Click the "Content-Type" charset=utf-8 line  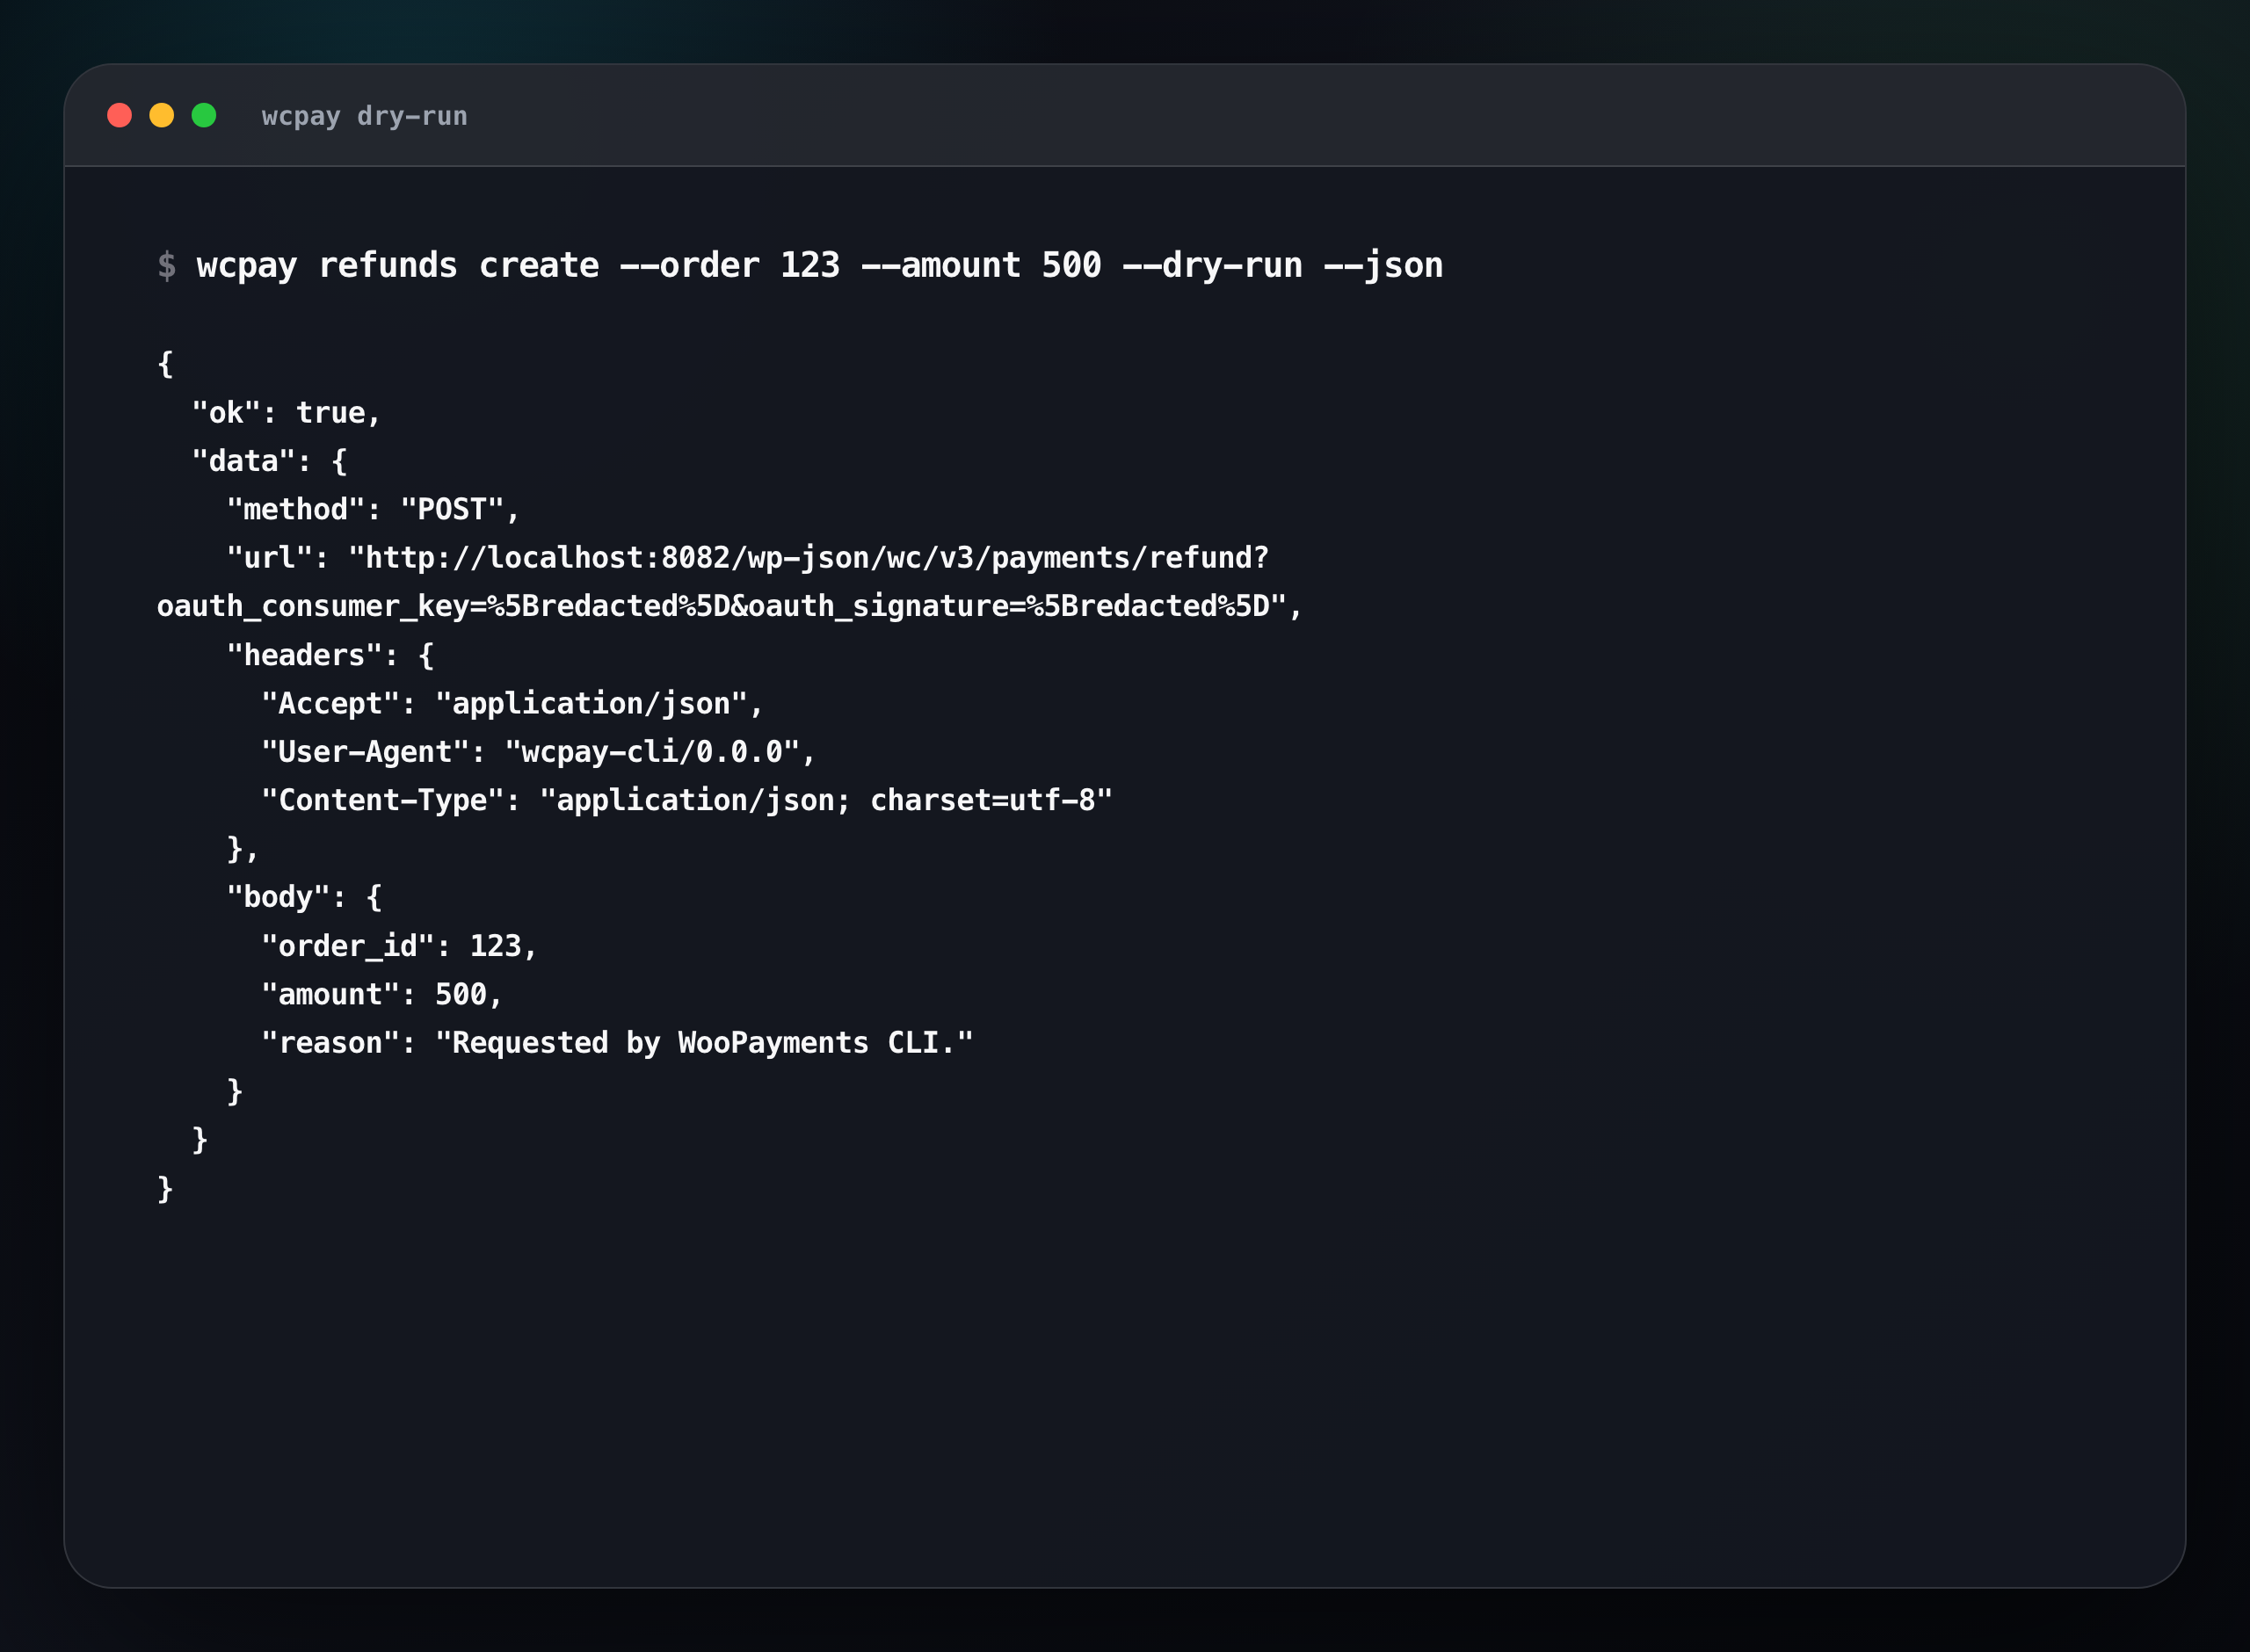tap(687, 801)
